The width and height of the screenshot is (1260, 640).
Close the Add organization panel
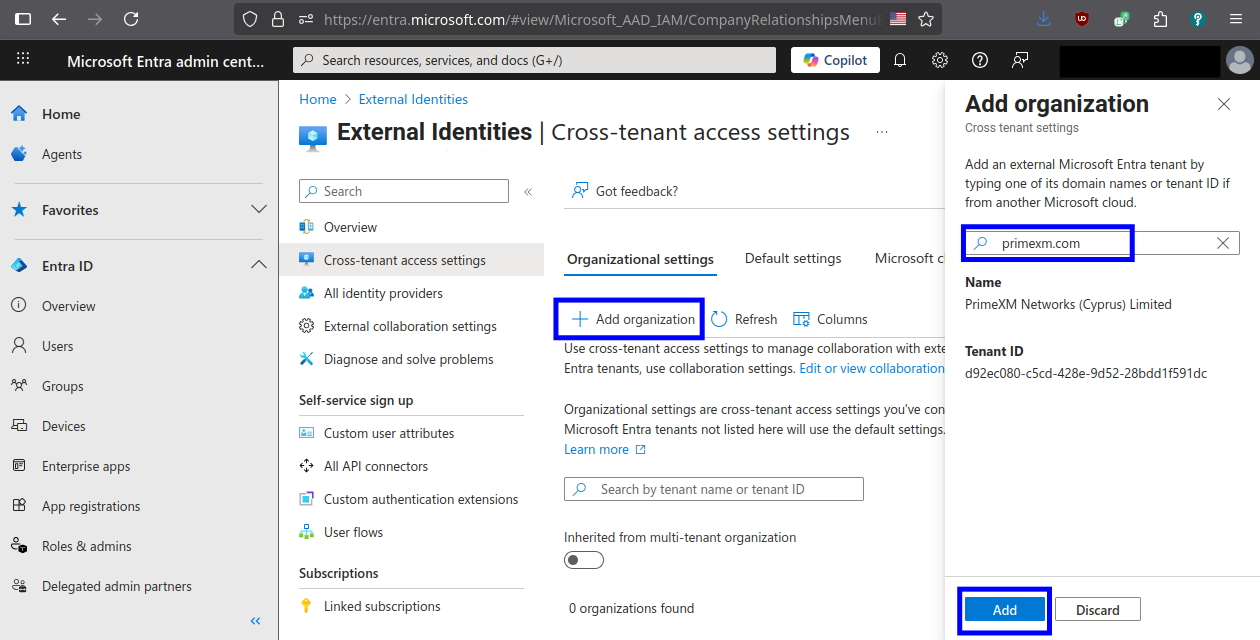[x=1224, y=104]
